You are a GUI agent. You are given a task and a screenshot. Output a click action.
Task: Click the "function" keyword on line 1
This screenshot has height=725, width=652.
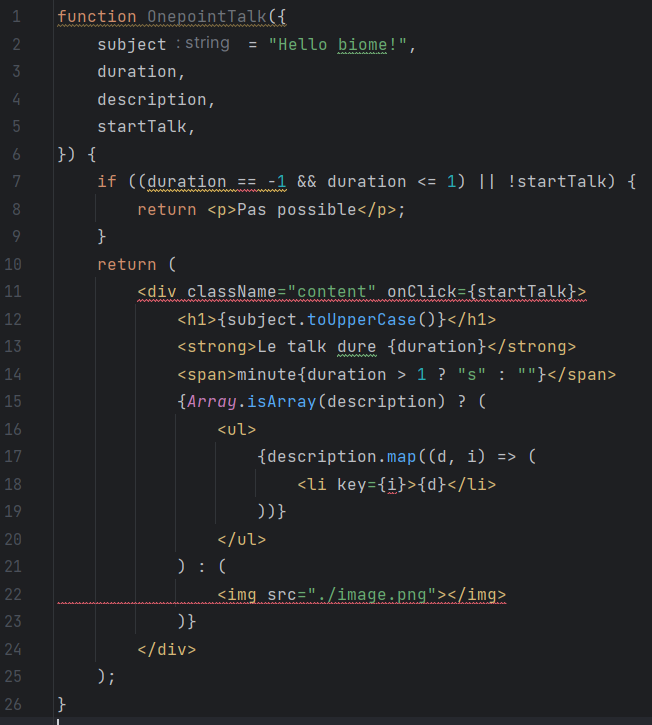(97, 17)
